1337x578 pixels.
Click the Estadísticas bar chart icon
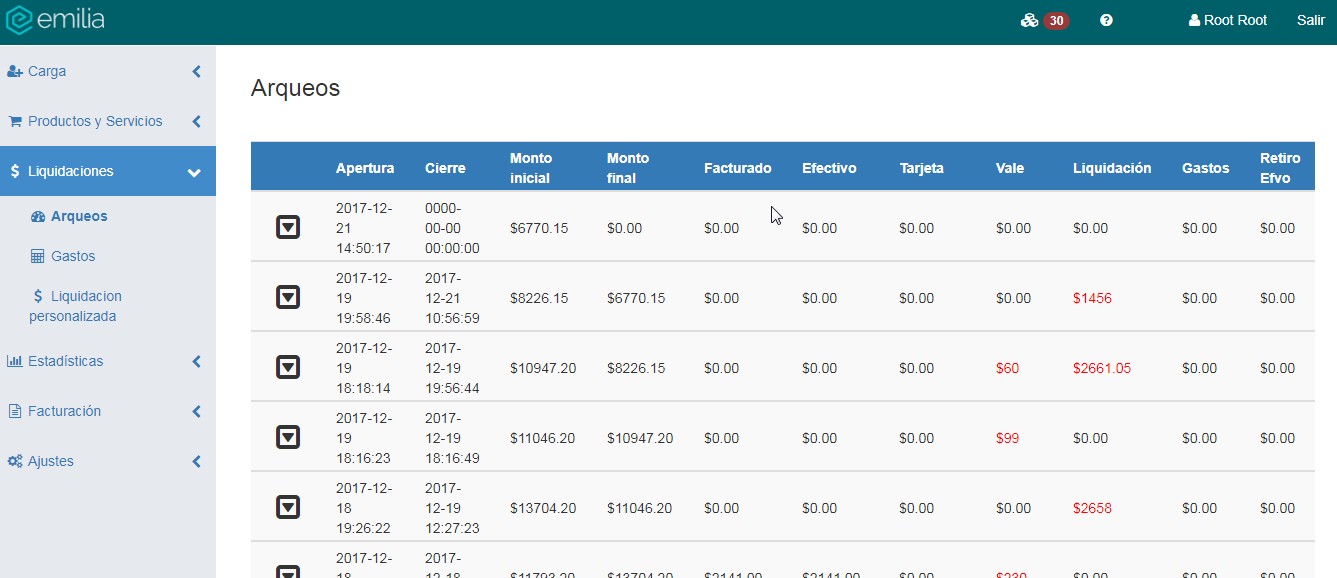[x=15, y=362]
